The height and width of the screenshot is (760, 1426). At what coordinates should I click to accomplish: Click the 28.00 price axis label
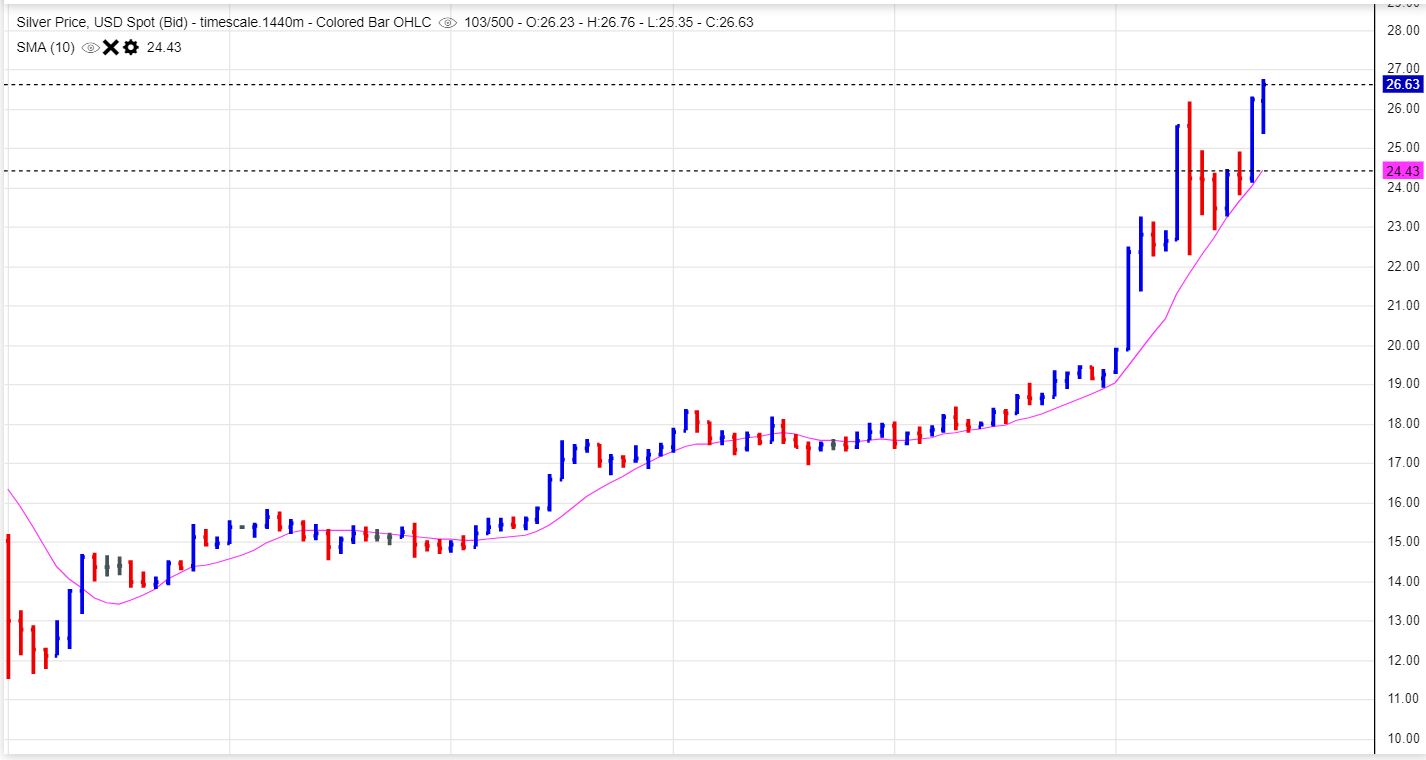pos(1403,30)
